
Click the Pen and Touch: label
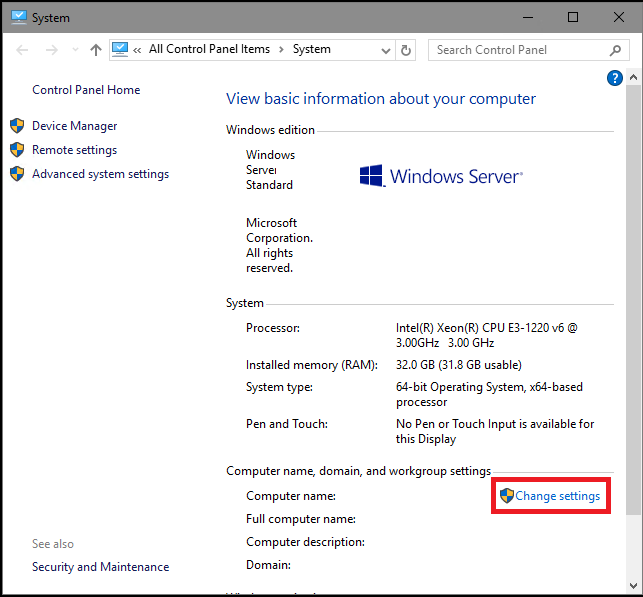tap(287, 424)
